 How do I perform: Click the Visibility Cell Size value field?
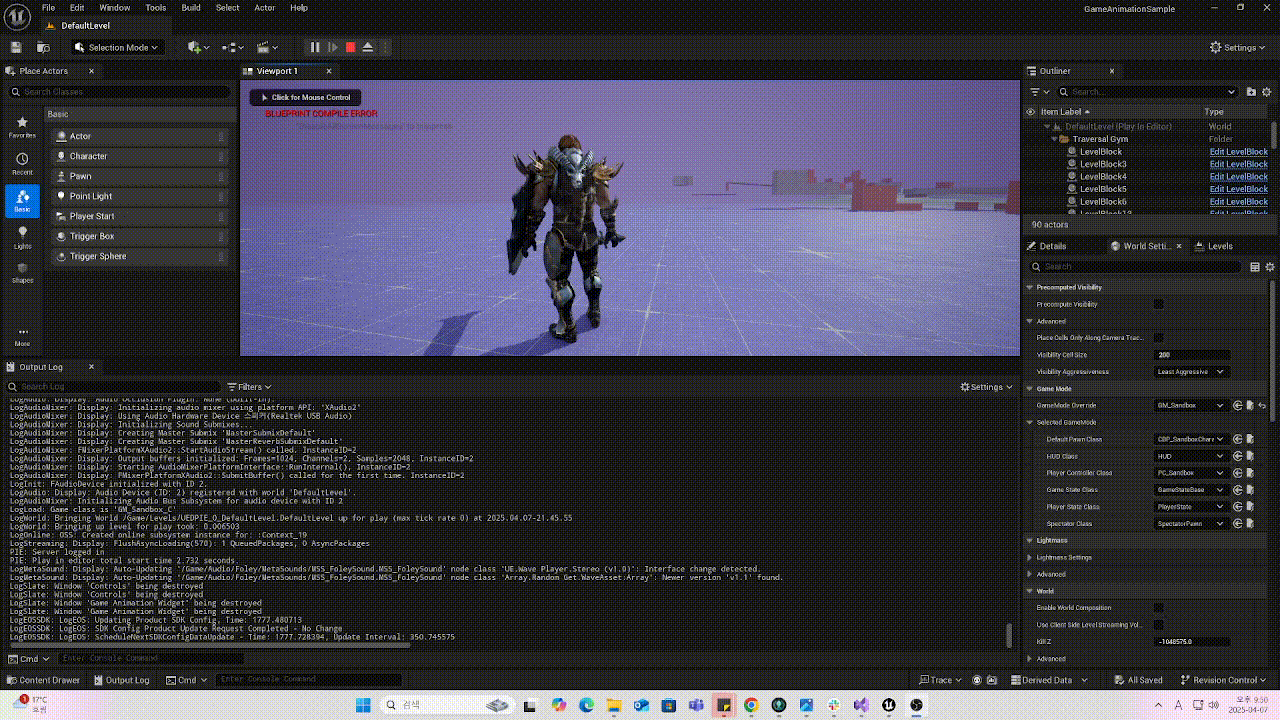(x=1192, y=355)
